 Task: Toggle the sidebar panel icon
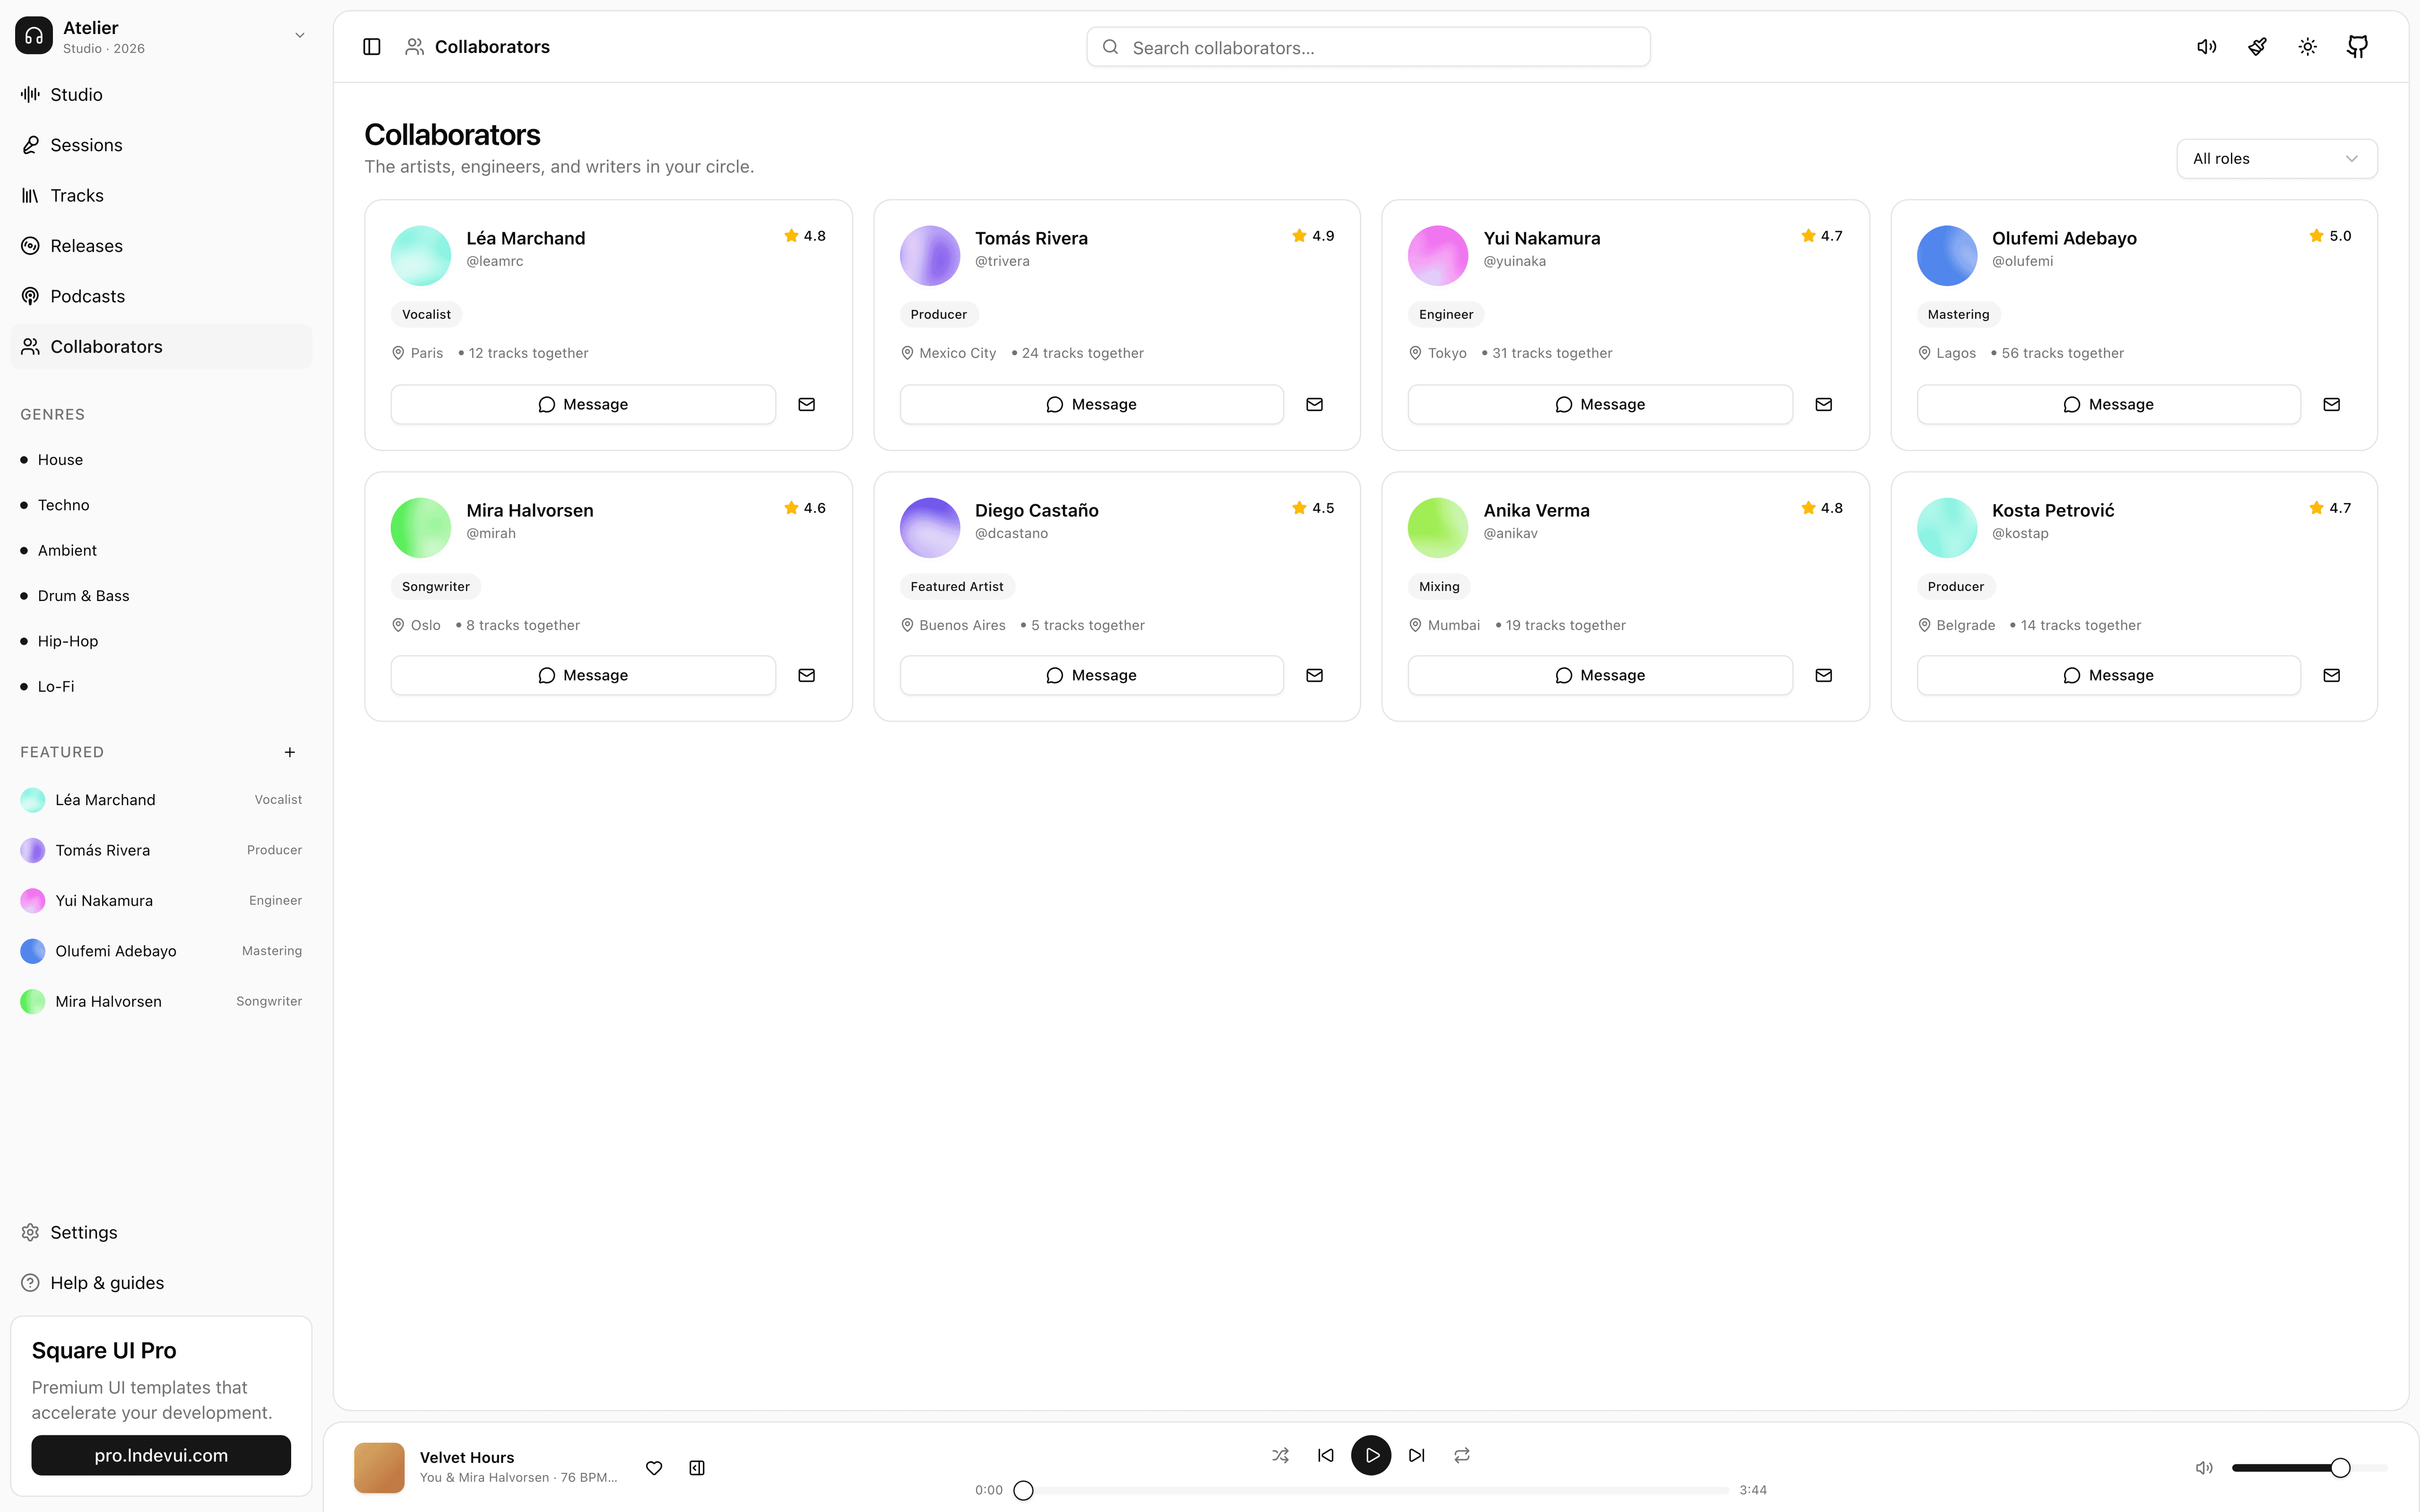(372, 47)
